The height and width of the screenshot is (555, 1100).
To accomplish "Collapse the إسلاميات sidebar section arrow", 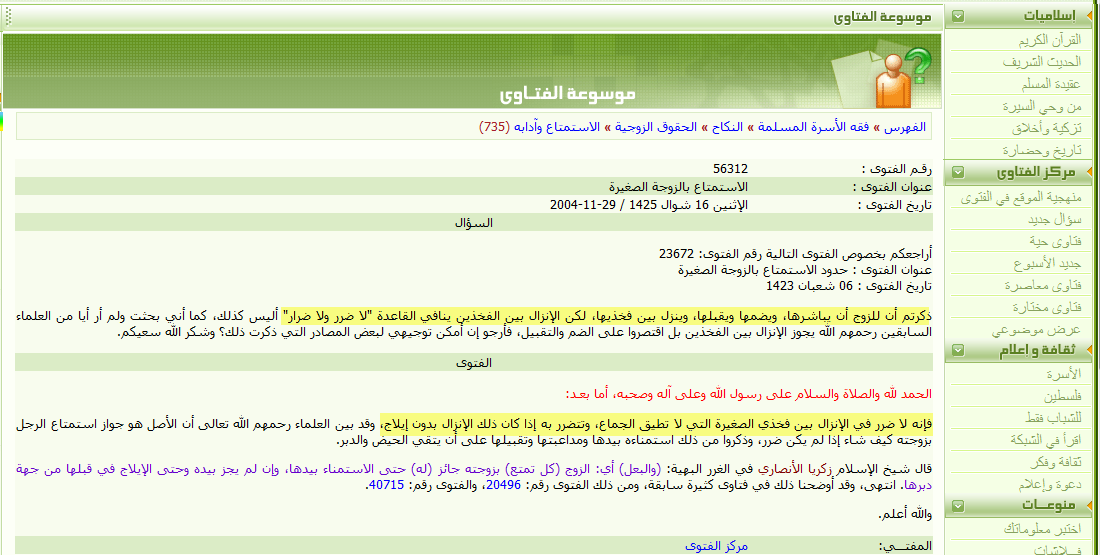I will click(x=958, y=16).
